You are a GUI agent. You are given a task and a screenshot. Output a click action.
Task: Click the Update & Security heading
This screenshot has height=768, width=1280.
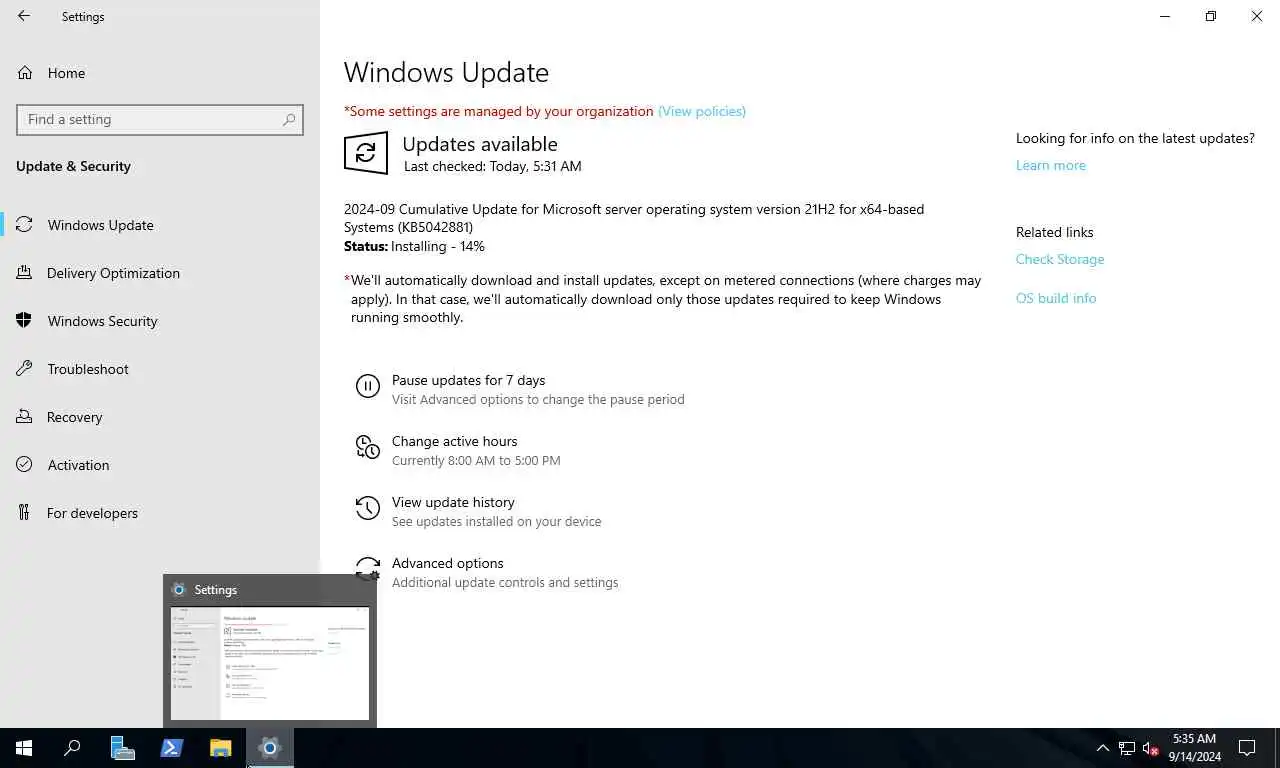[x=73, y=166]
